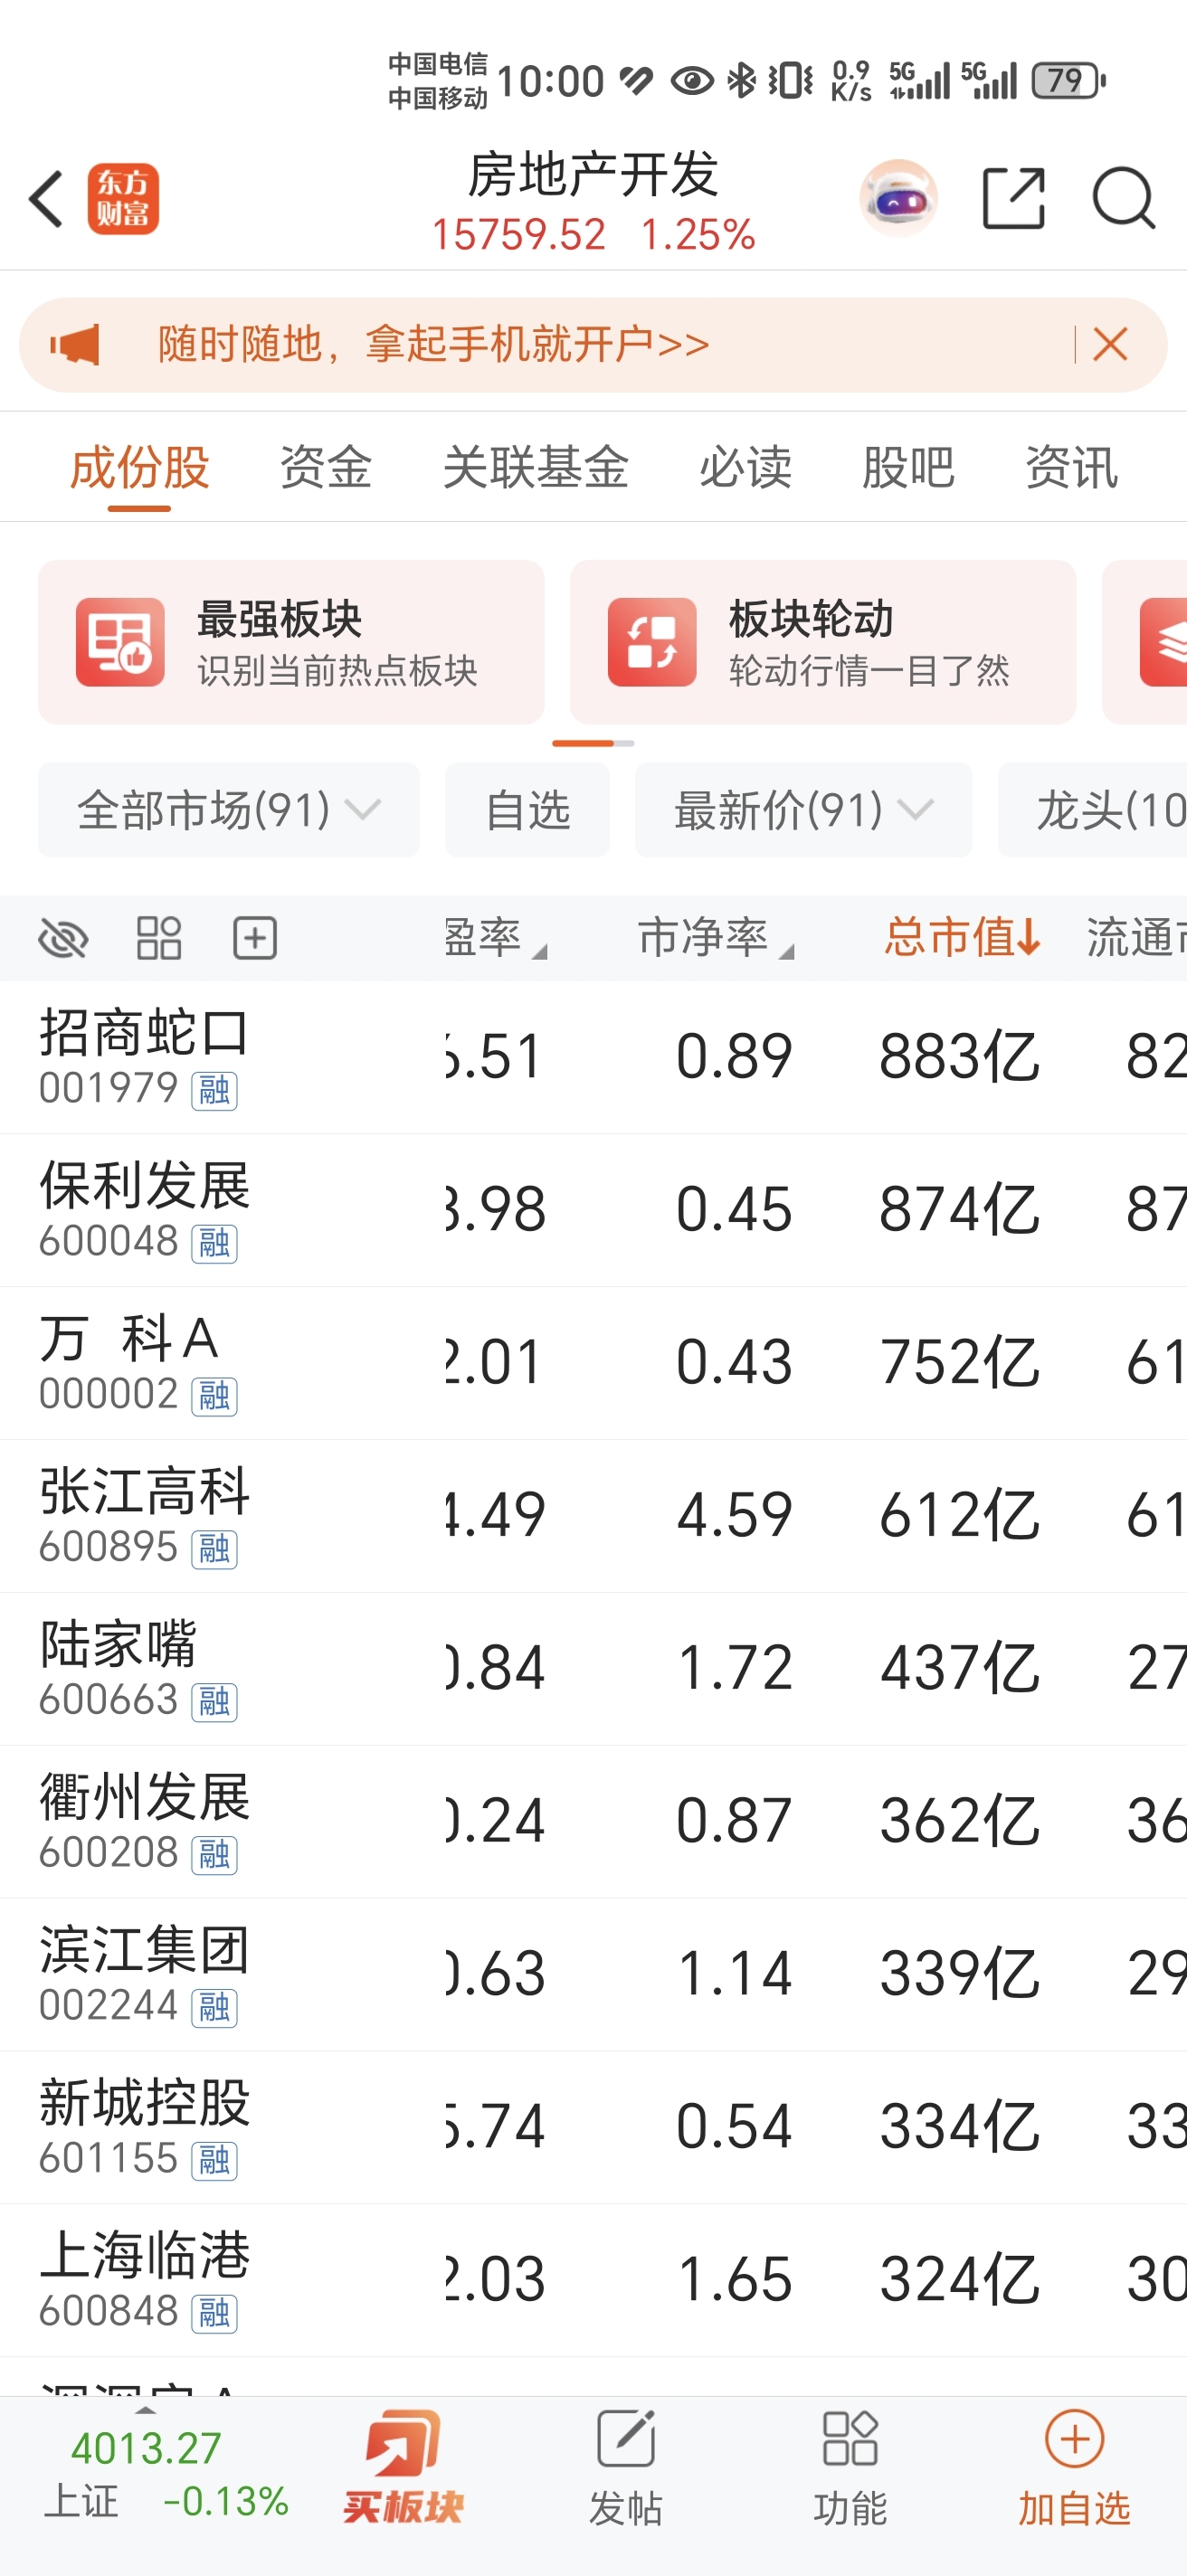Open the 陆家嘴 stock row
1187x2576 pixels.
(593, 1669)
